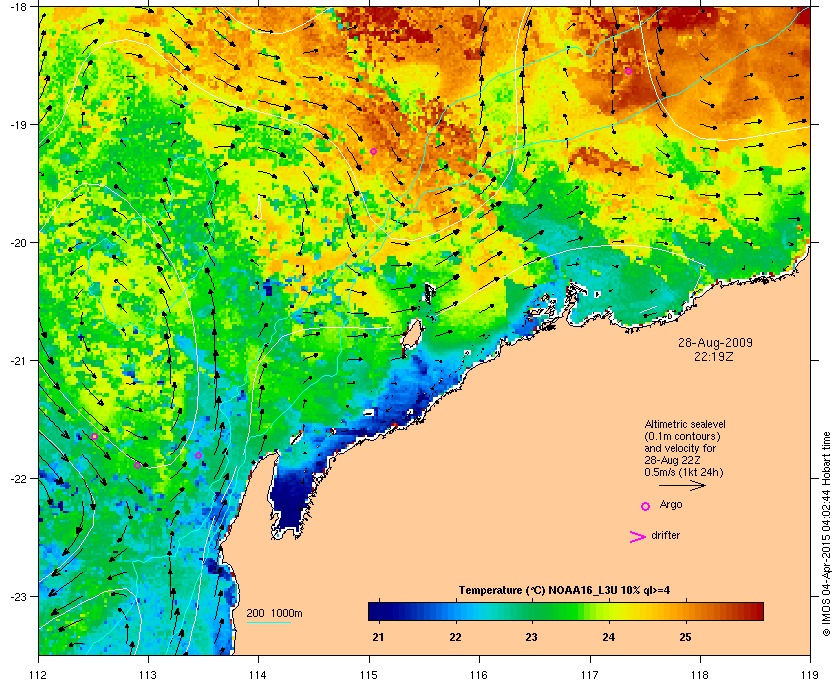Click the magenta Argo circle in legend

point(646,506)
